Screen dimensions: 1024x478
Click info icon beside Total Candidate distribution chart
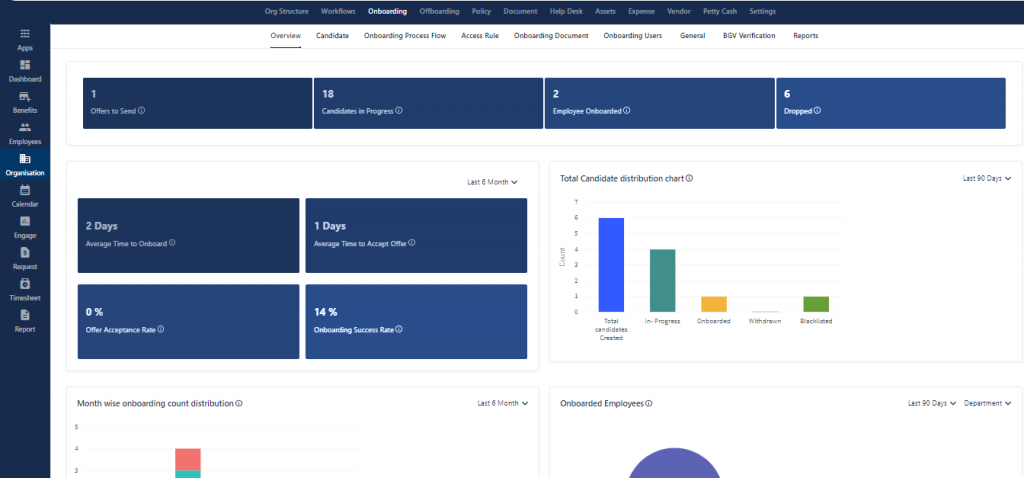pyautogui.click(x=690, y=178)
